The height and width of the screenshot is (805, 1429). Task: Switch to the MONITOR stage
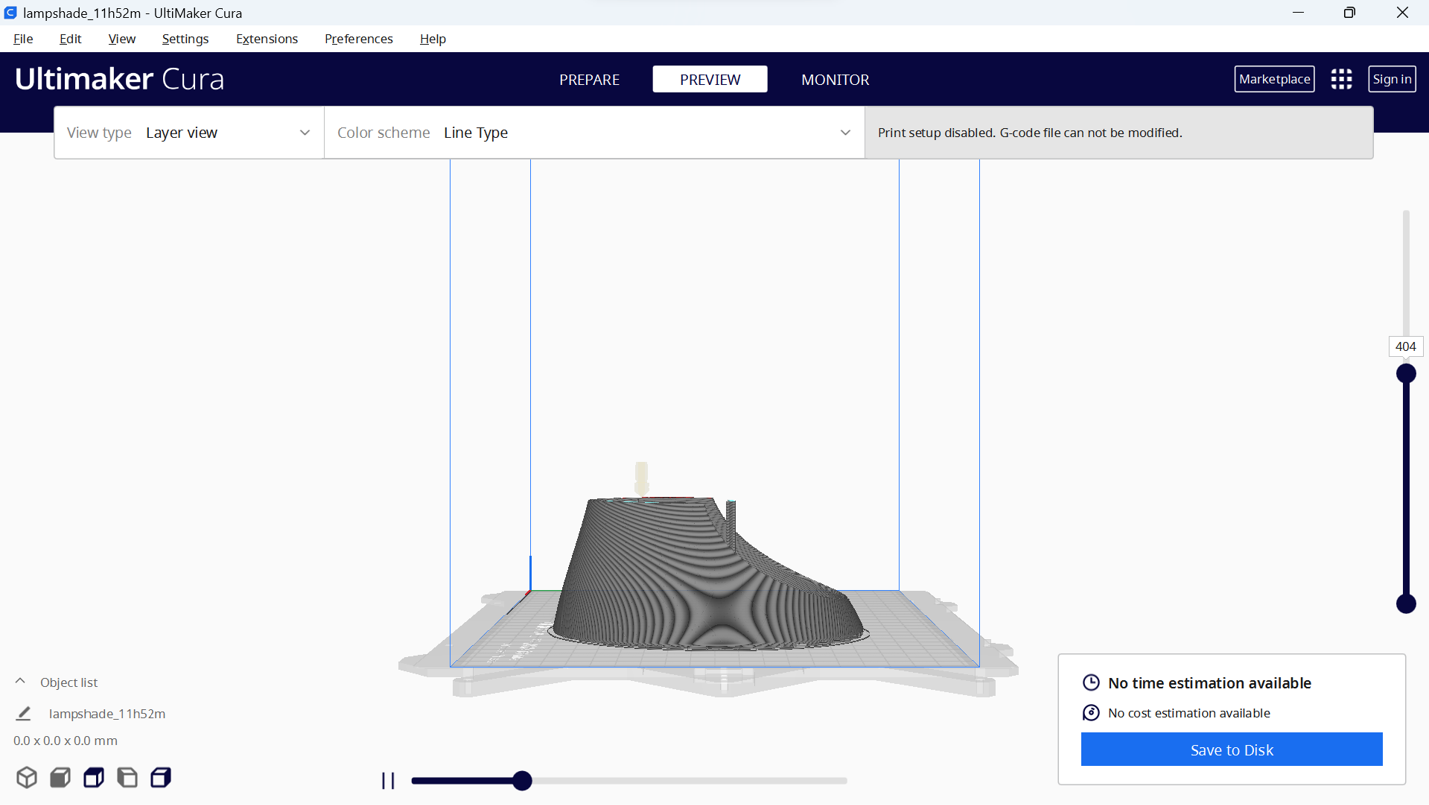[835, 79]
